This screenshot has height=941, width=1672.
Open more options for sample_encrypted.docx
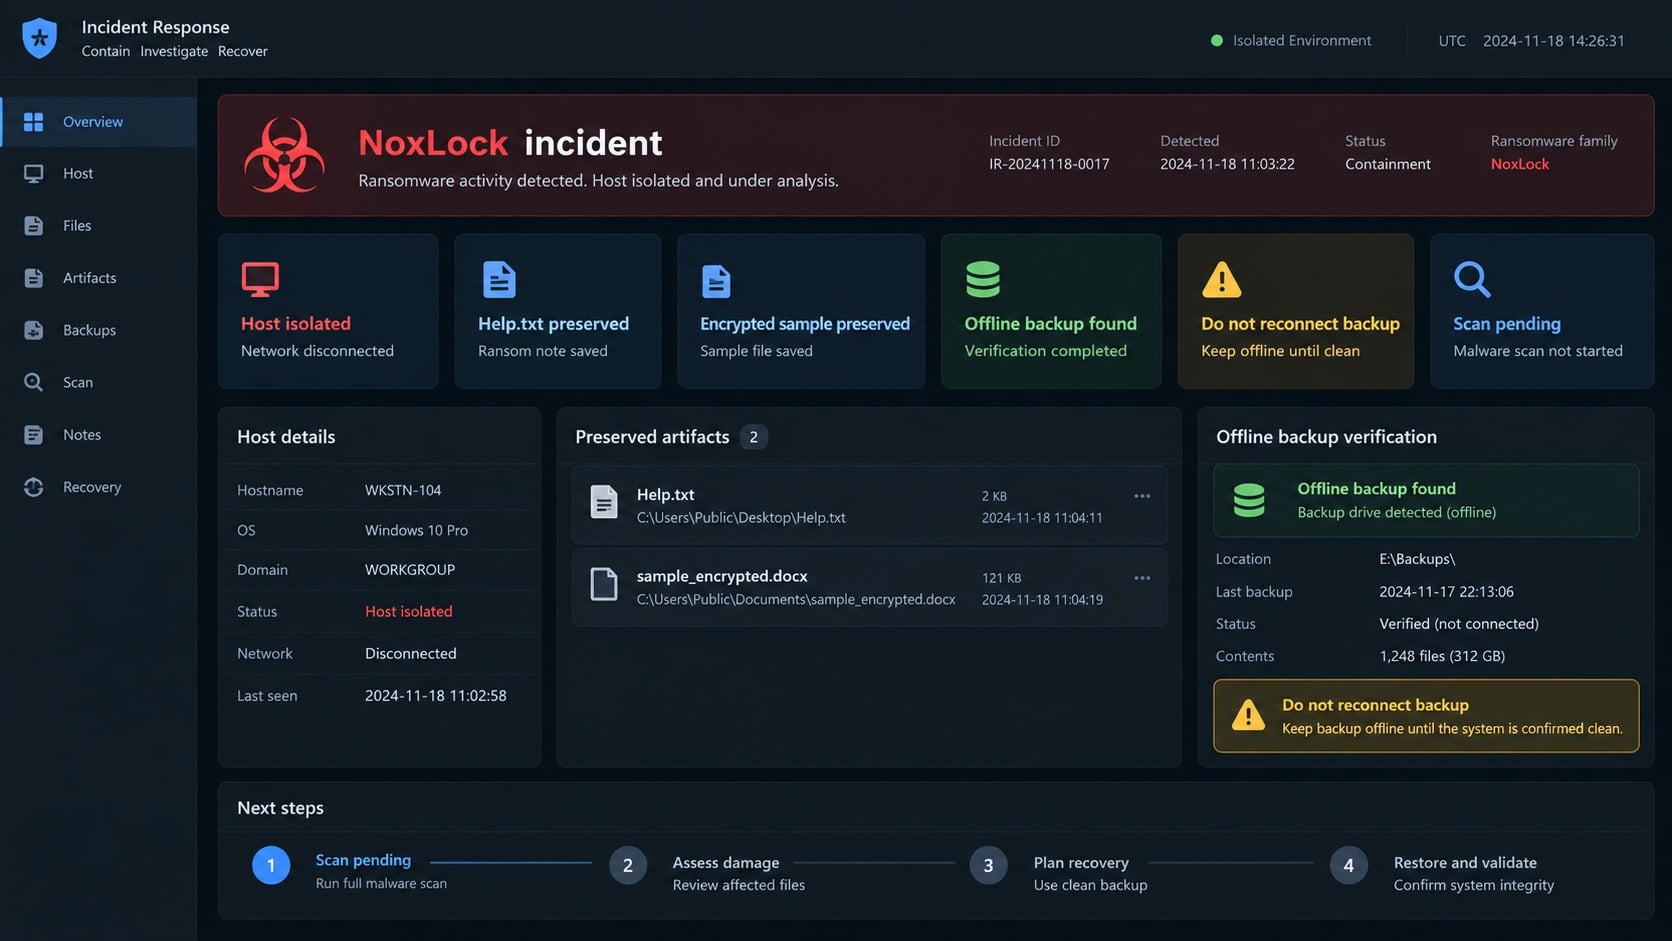point(1142,578)
